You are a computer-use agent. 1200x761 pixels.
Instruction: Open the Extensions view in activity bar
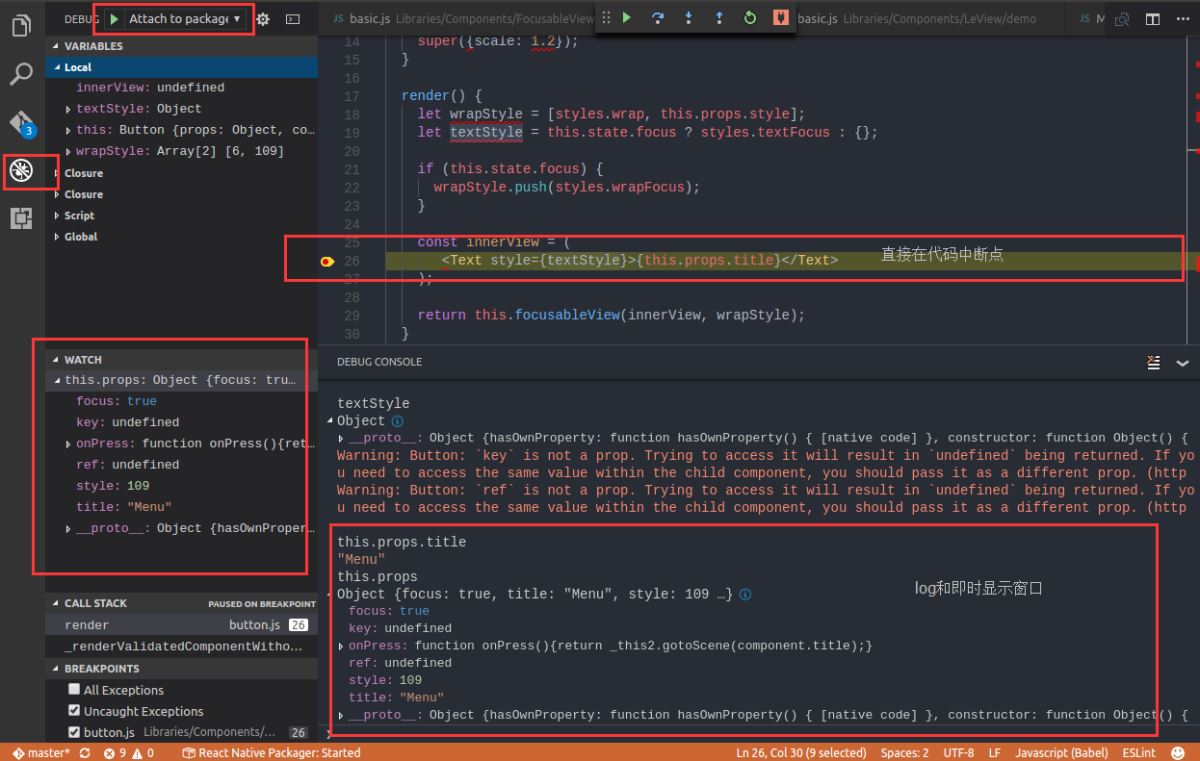[21, 218]
